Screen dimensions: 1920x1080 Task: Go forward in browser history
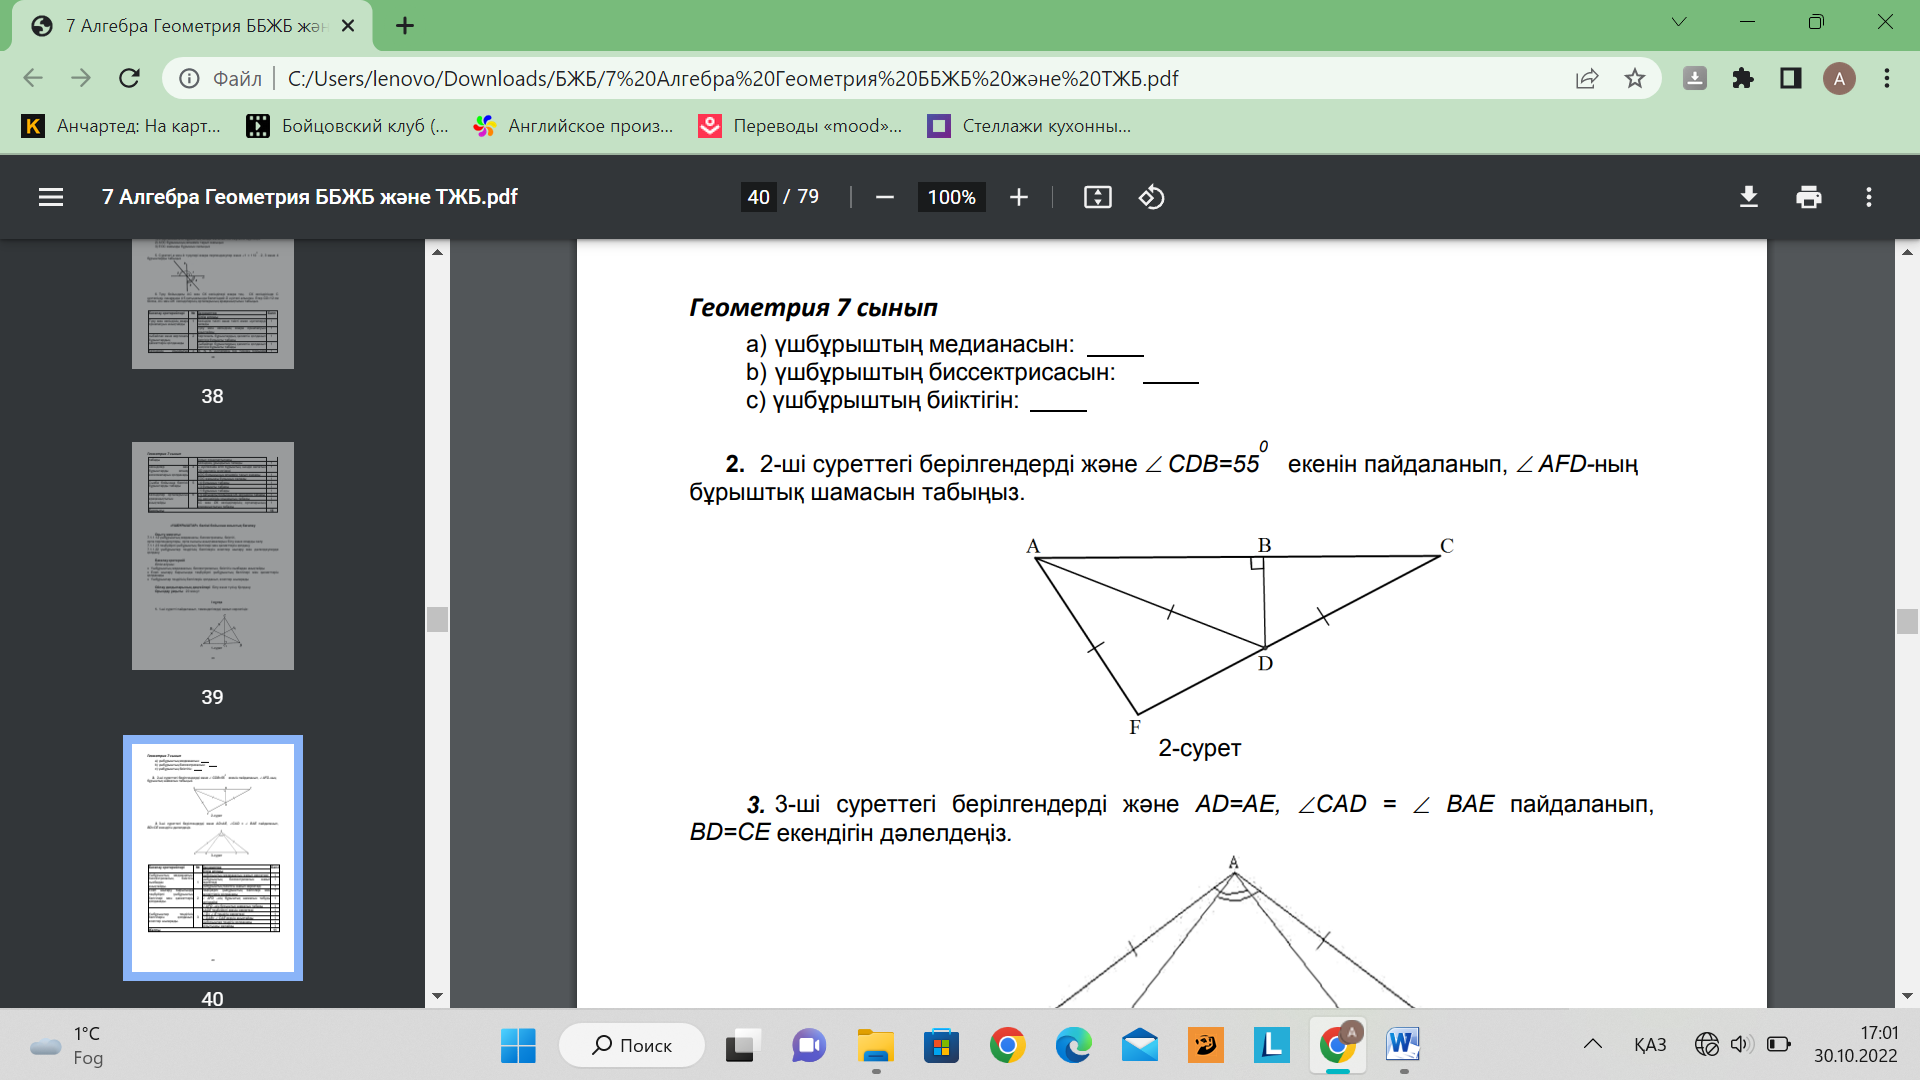(x=81, y=78)
